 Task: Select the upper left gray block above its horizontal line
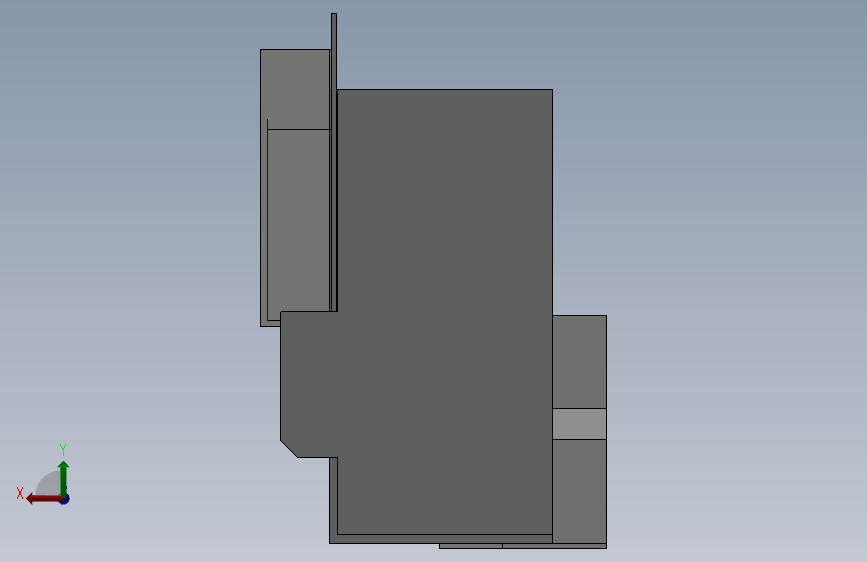click(x=295, y=89)
